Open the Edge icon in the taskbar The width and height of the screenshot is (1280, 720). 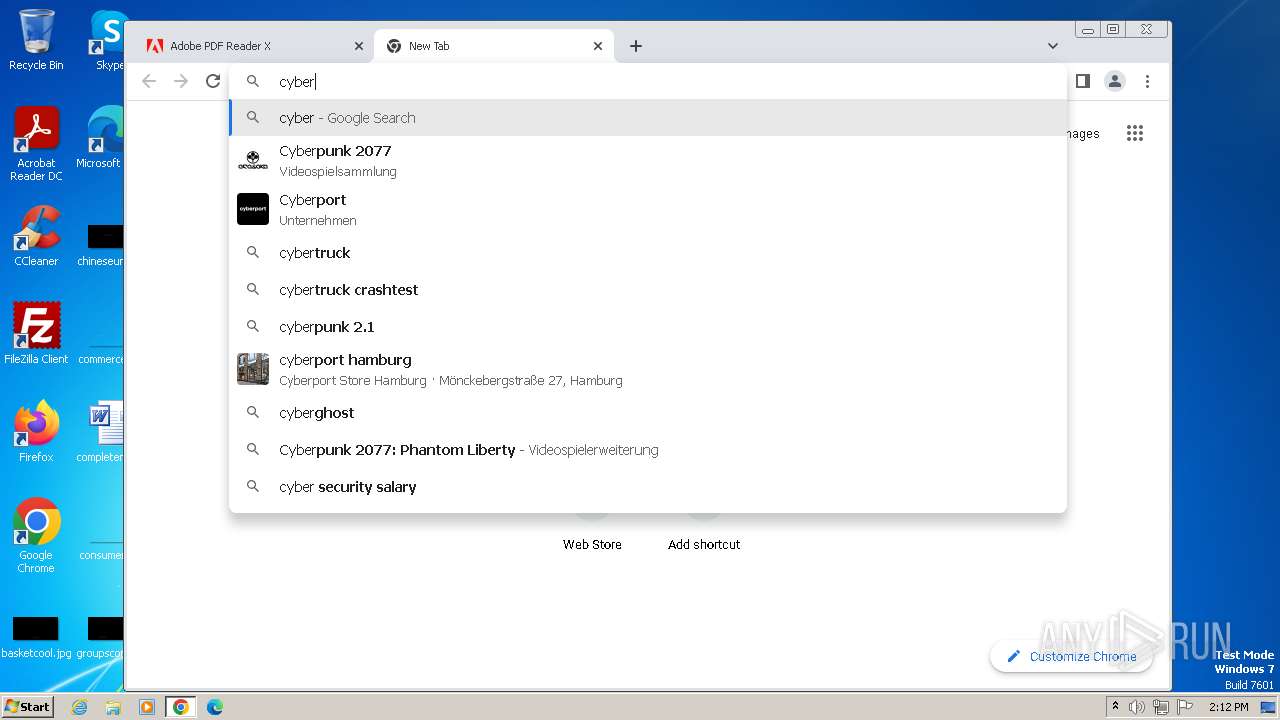pyautogui.click(x=214, y=707)
